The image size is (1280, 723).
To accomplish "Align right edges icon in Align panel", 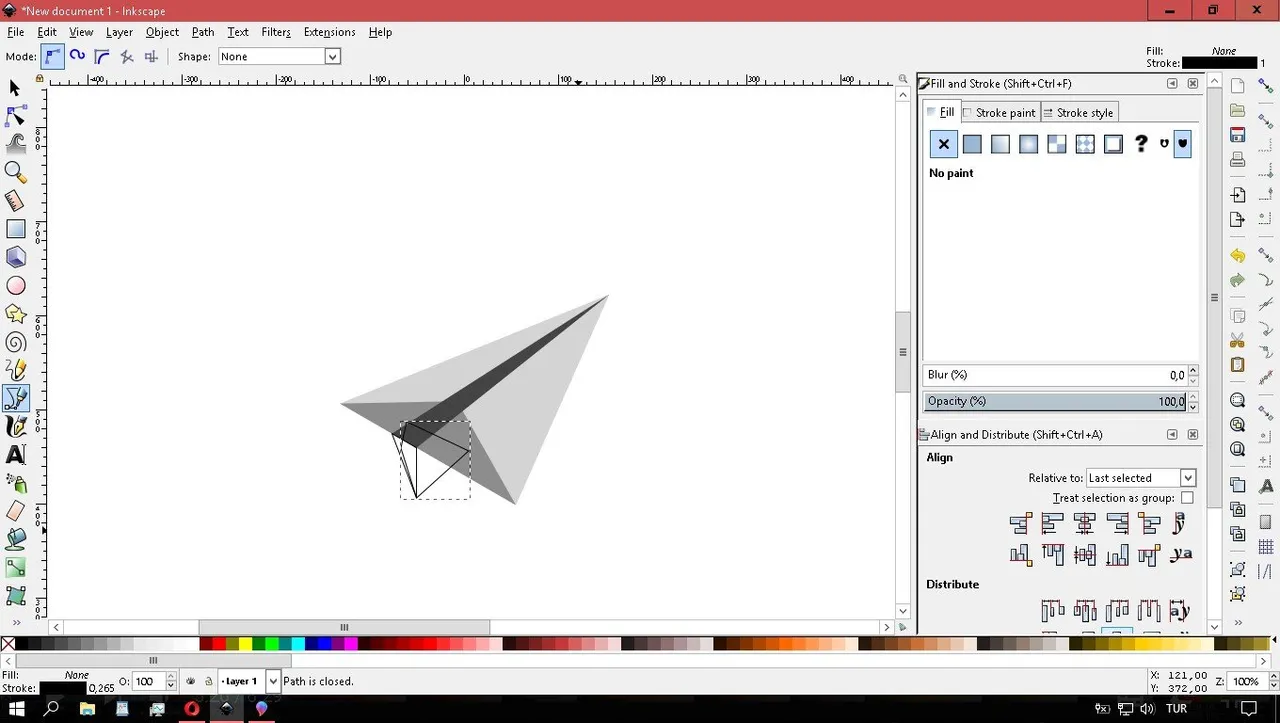I will (x=1117, y=523).
